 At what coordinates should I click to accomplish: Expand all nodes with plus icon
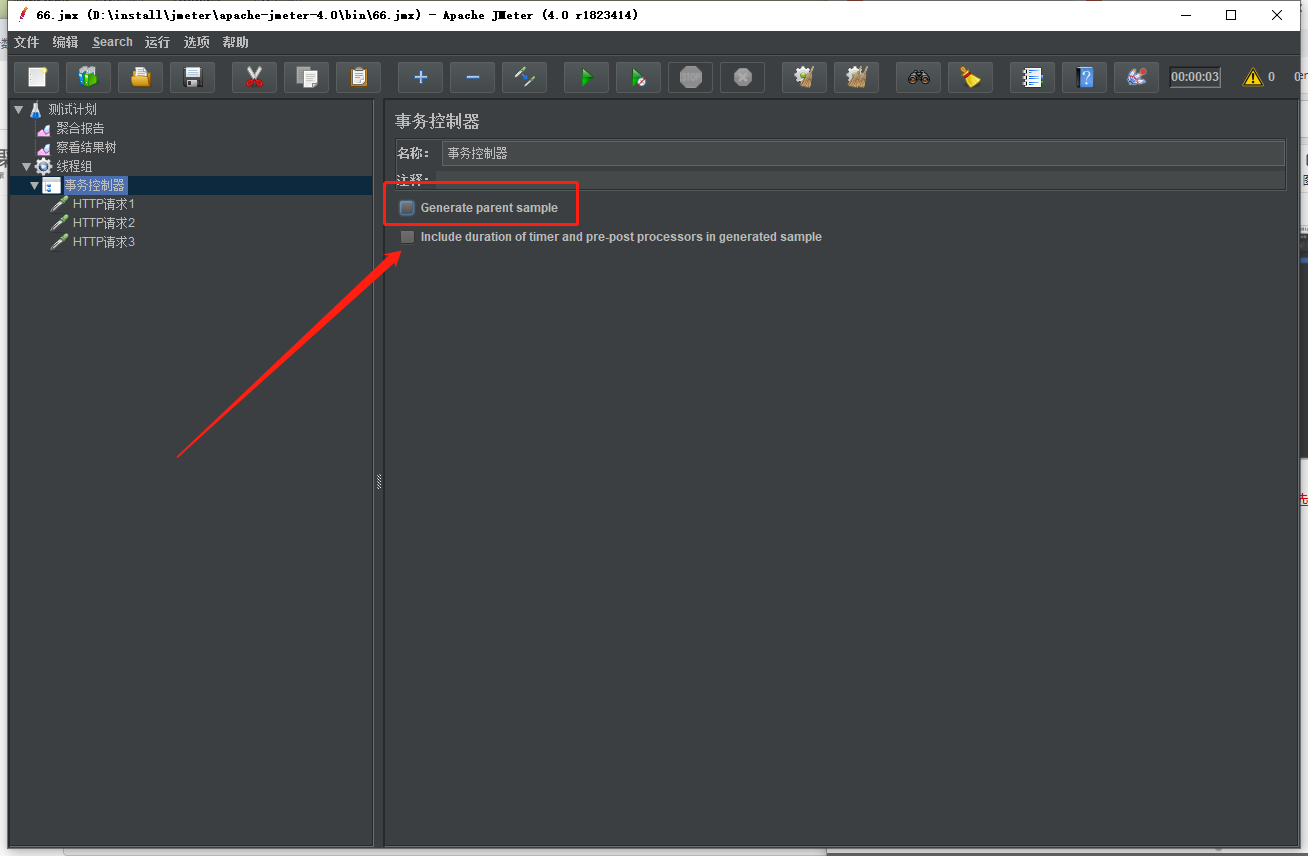pyautogui.click(x=420, y=77)
